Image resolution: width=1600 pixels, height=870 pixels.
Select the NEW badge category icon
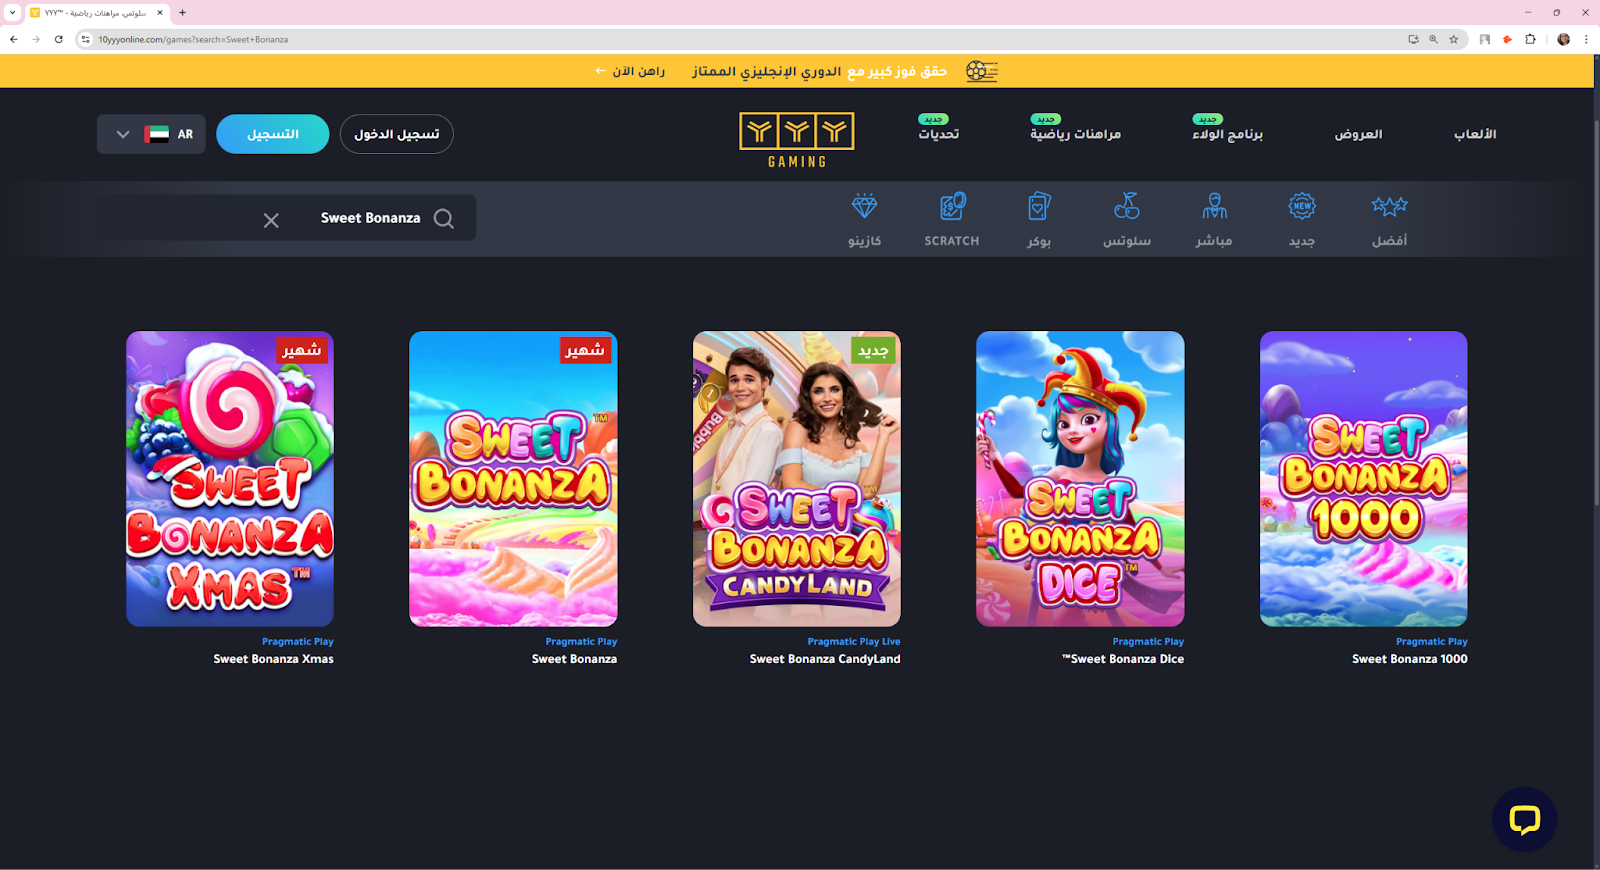pyautogui.click(x=1302, y=206)
